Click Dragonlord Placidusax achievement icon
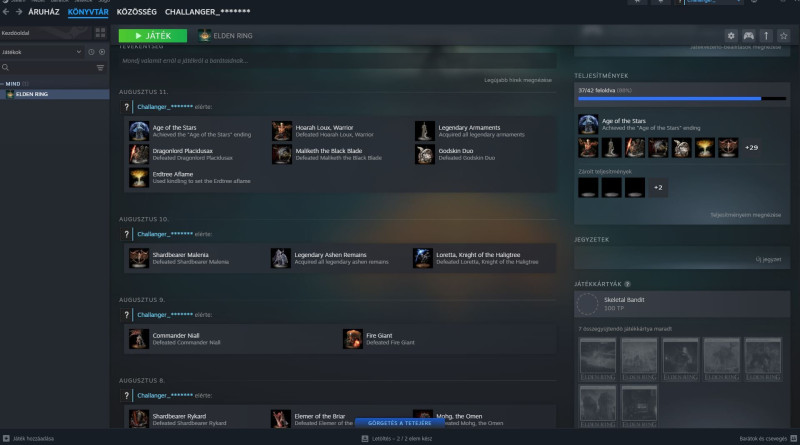The height and width of the screenshot is (445, 800). coord(139,154)
